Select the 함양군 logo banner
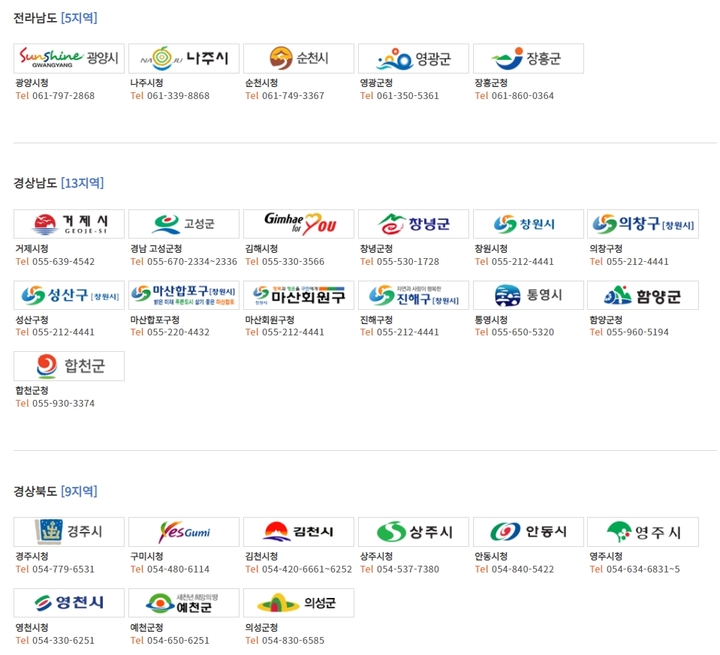Viewport: 720px width, 655px height. (x=643, y=295)
